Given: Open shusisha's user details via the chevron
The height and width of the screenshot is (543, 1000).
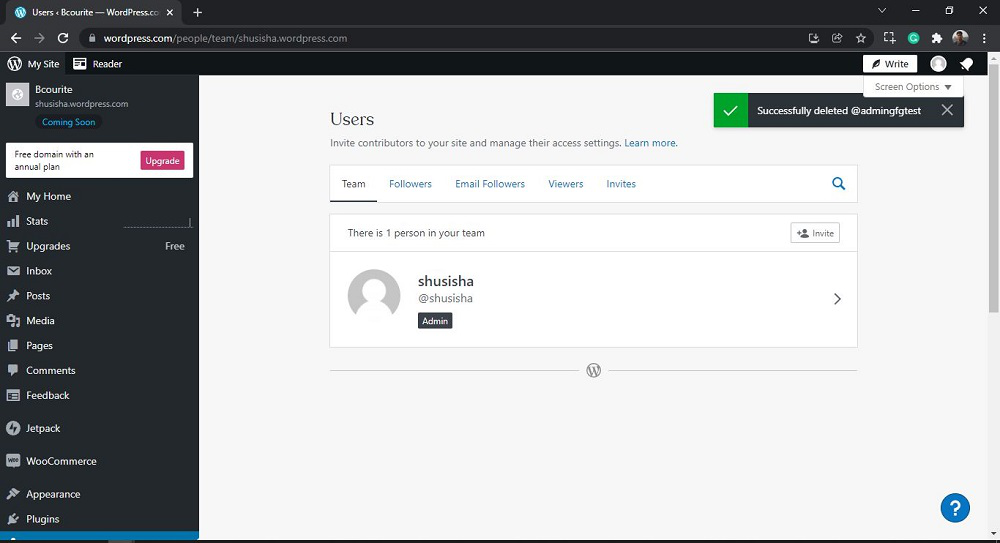Looking at the screenshot, I should tap(837, 299).
